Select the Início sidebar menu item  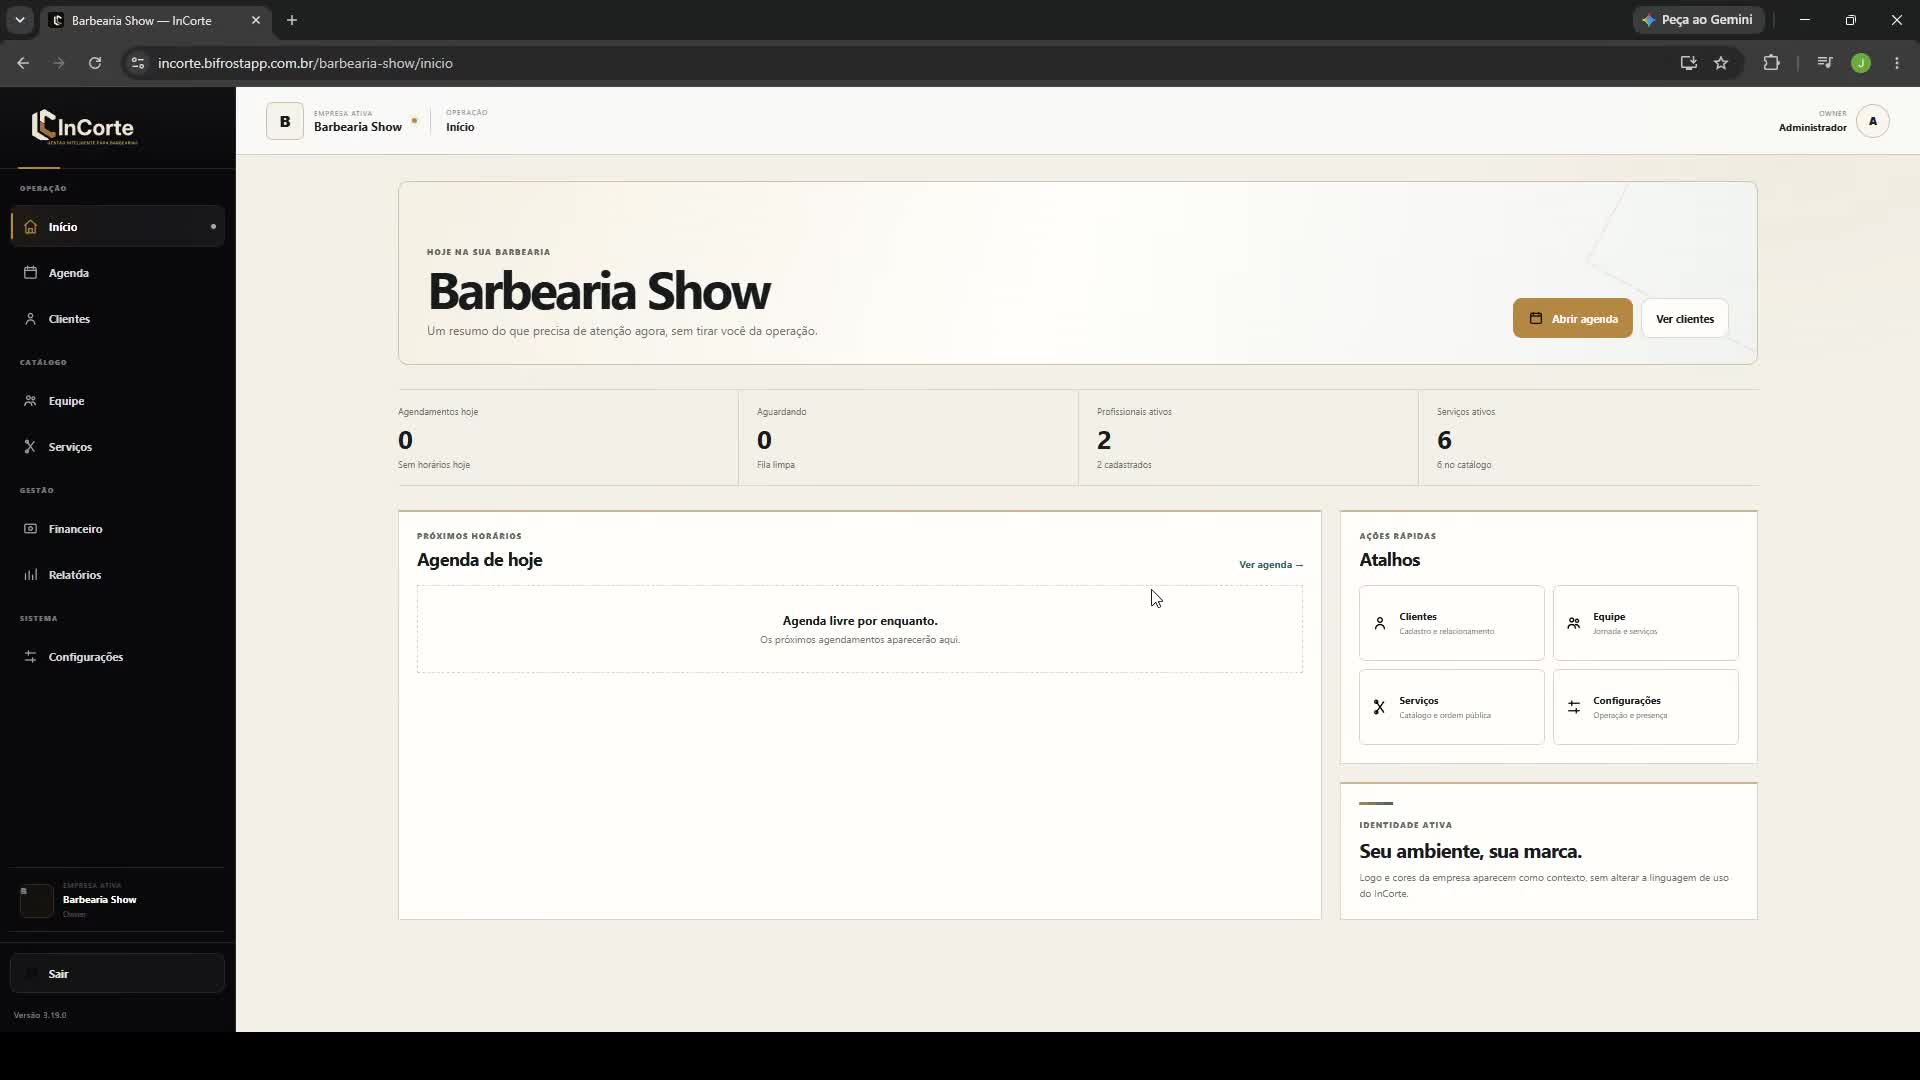(117, 227)
